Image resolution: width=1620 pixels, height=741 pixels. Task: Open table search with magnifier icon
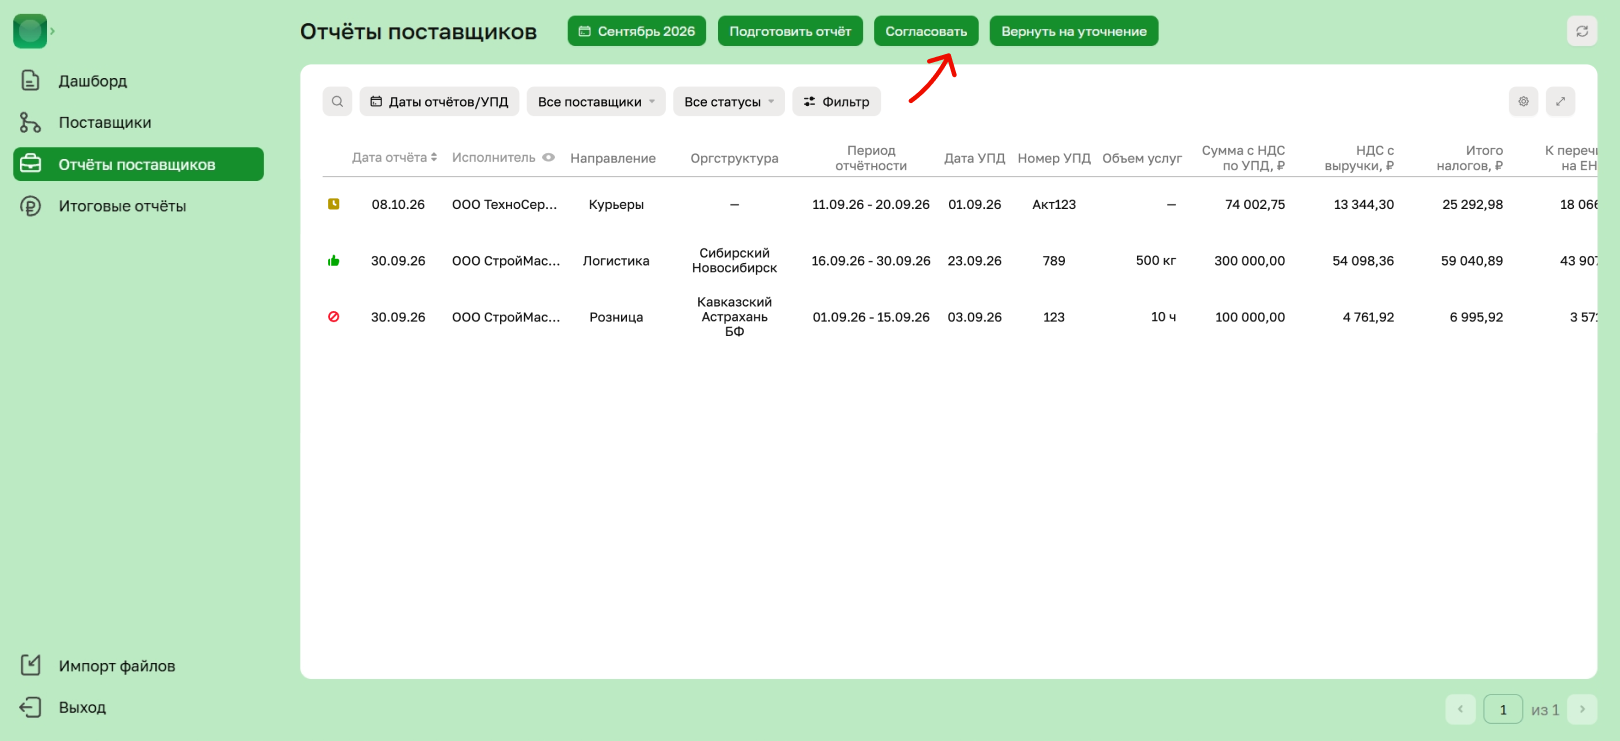pos(338,101)
